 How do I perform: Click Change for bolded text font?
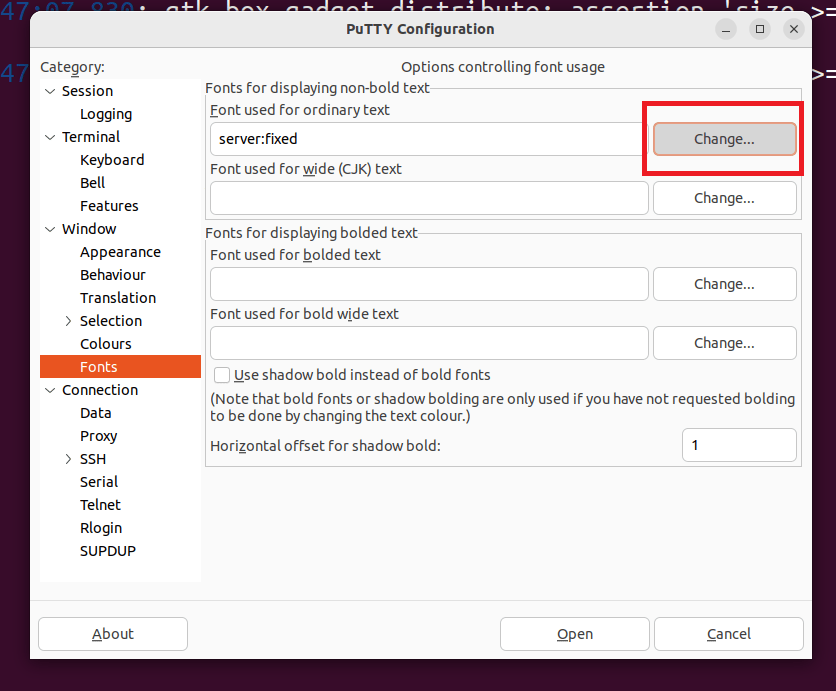click(x=725, y=284)
